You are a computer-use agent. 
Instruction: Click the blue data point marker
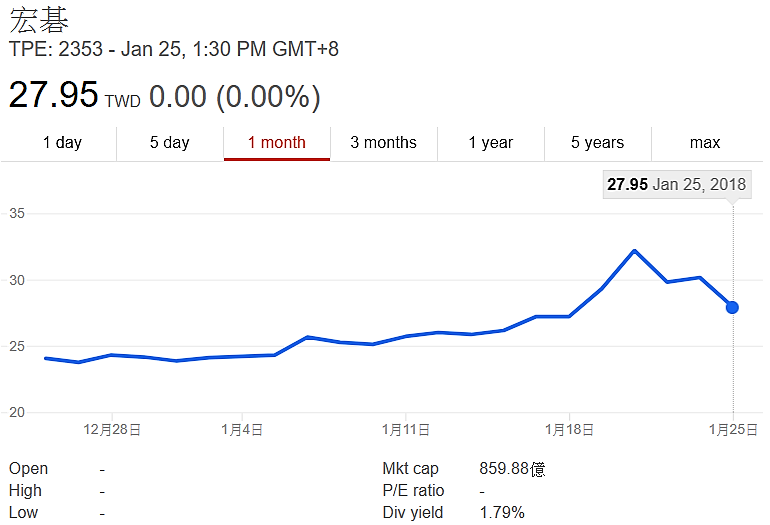[732, 307]
